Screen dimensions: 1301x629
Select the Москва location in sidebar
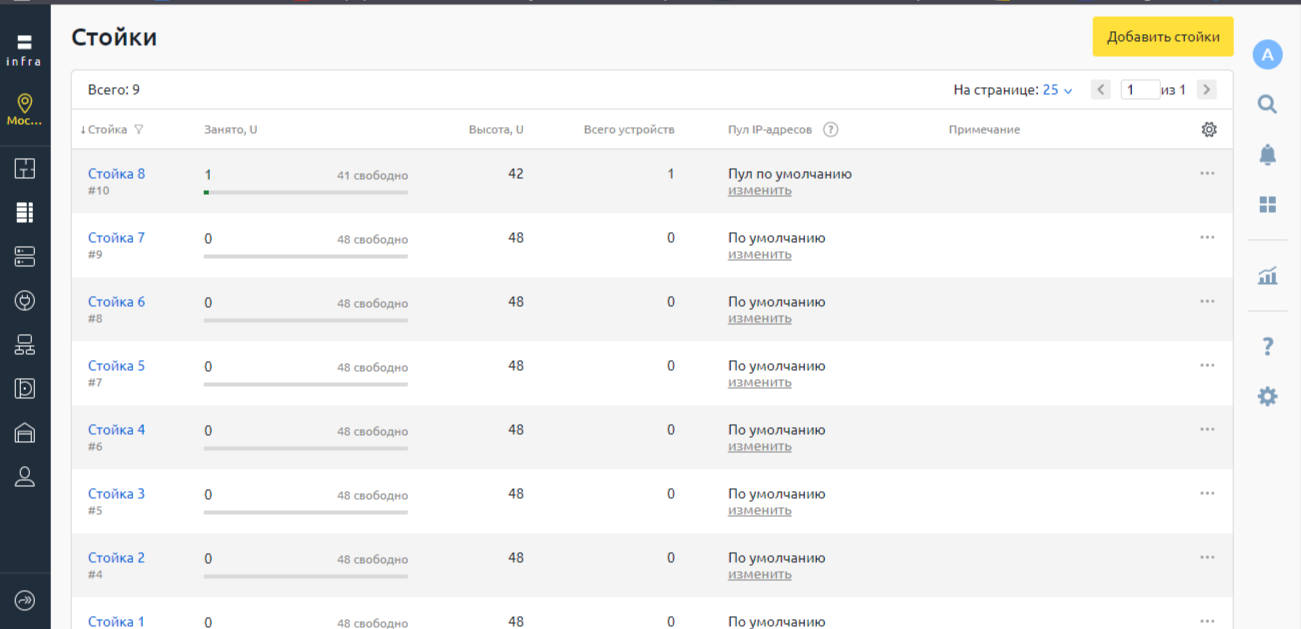pyautogui.click(x=25, y=109)
